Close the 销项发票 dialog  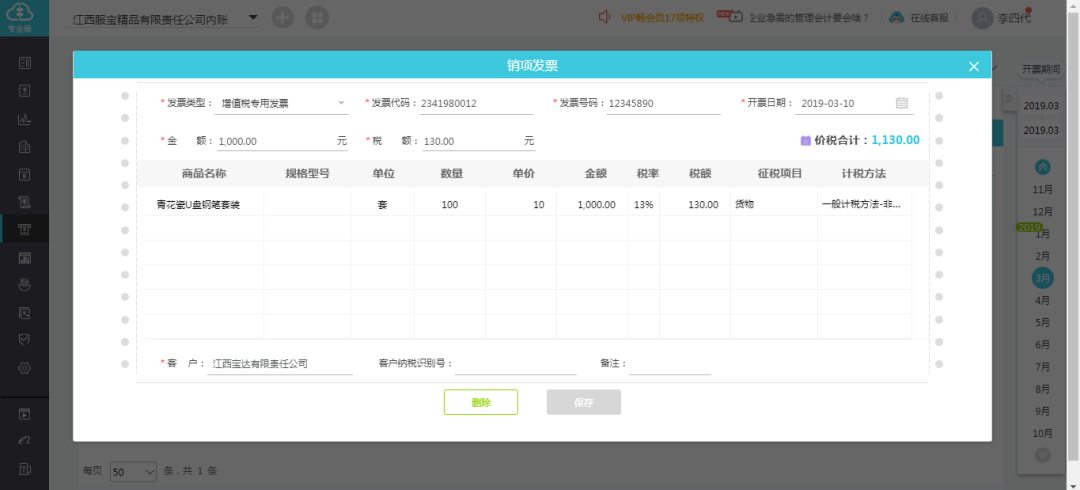pos(973,66)
